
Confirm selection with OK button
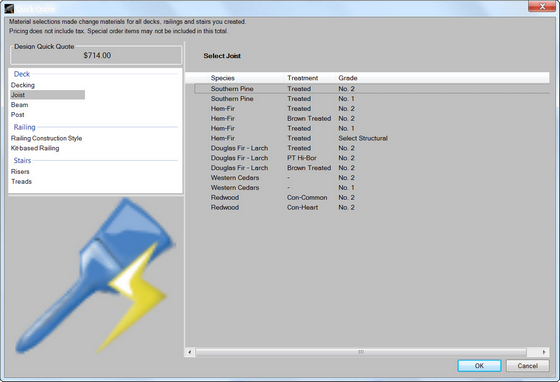click(479, 366)
